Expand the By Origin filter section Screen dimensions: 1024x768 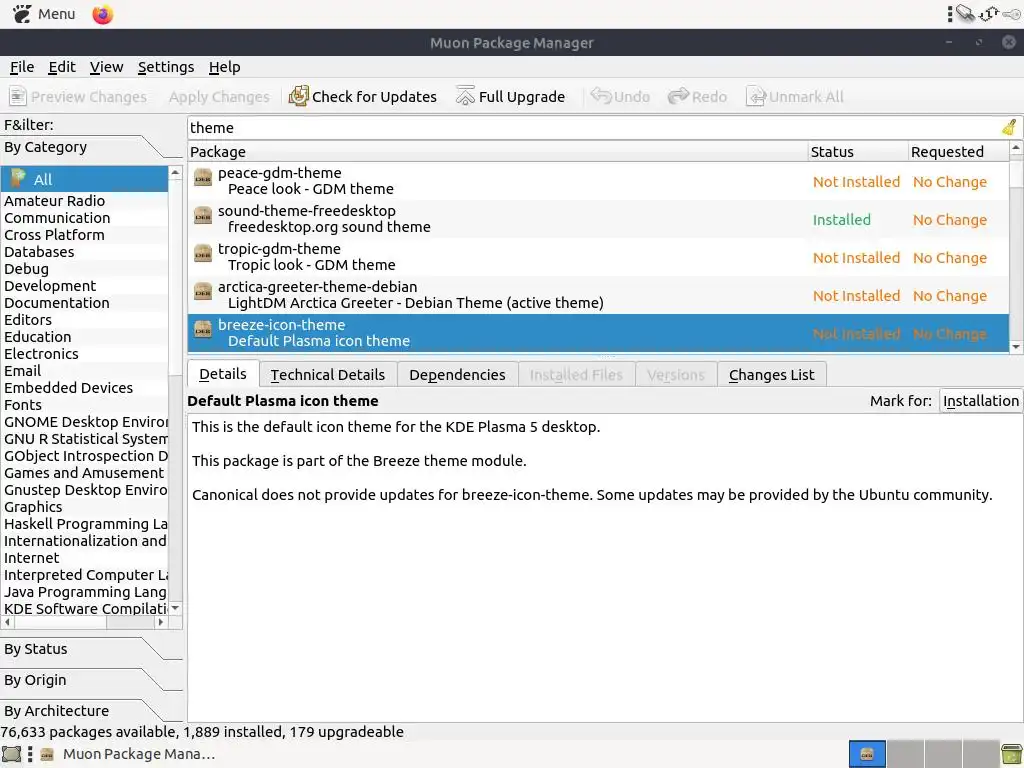(x=91, y=680)
